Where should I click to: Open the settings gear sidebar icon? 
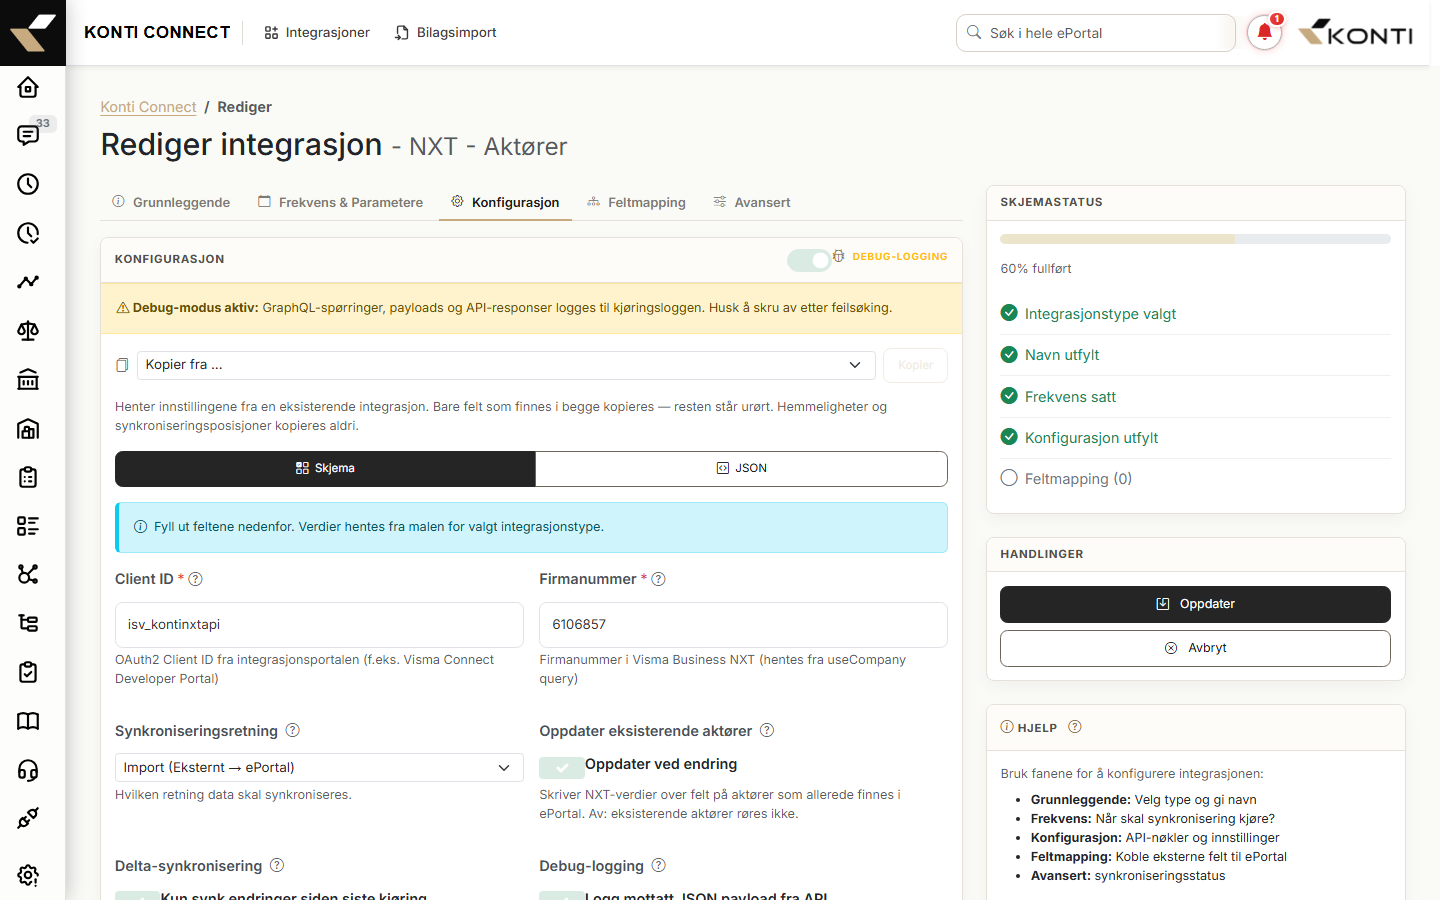click(28, 875)
